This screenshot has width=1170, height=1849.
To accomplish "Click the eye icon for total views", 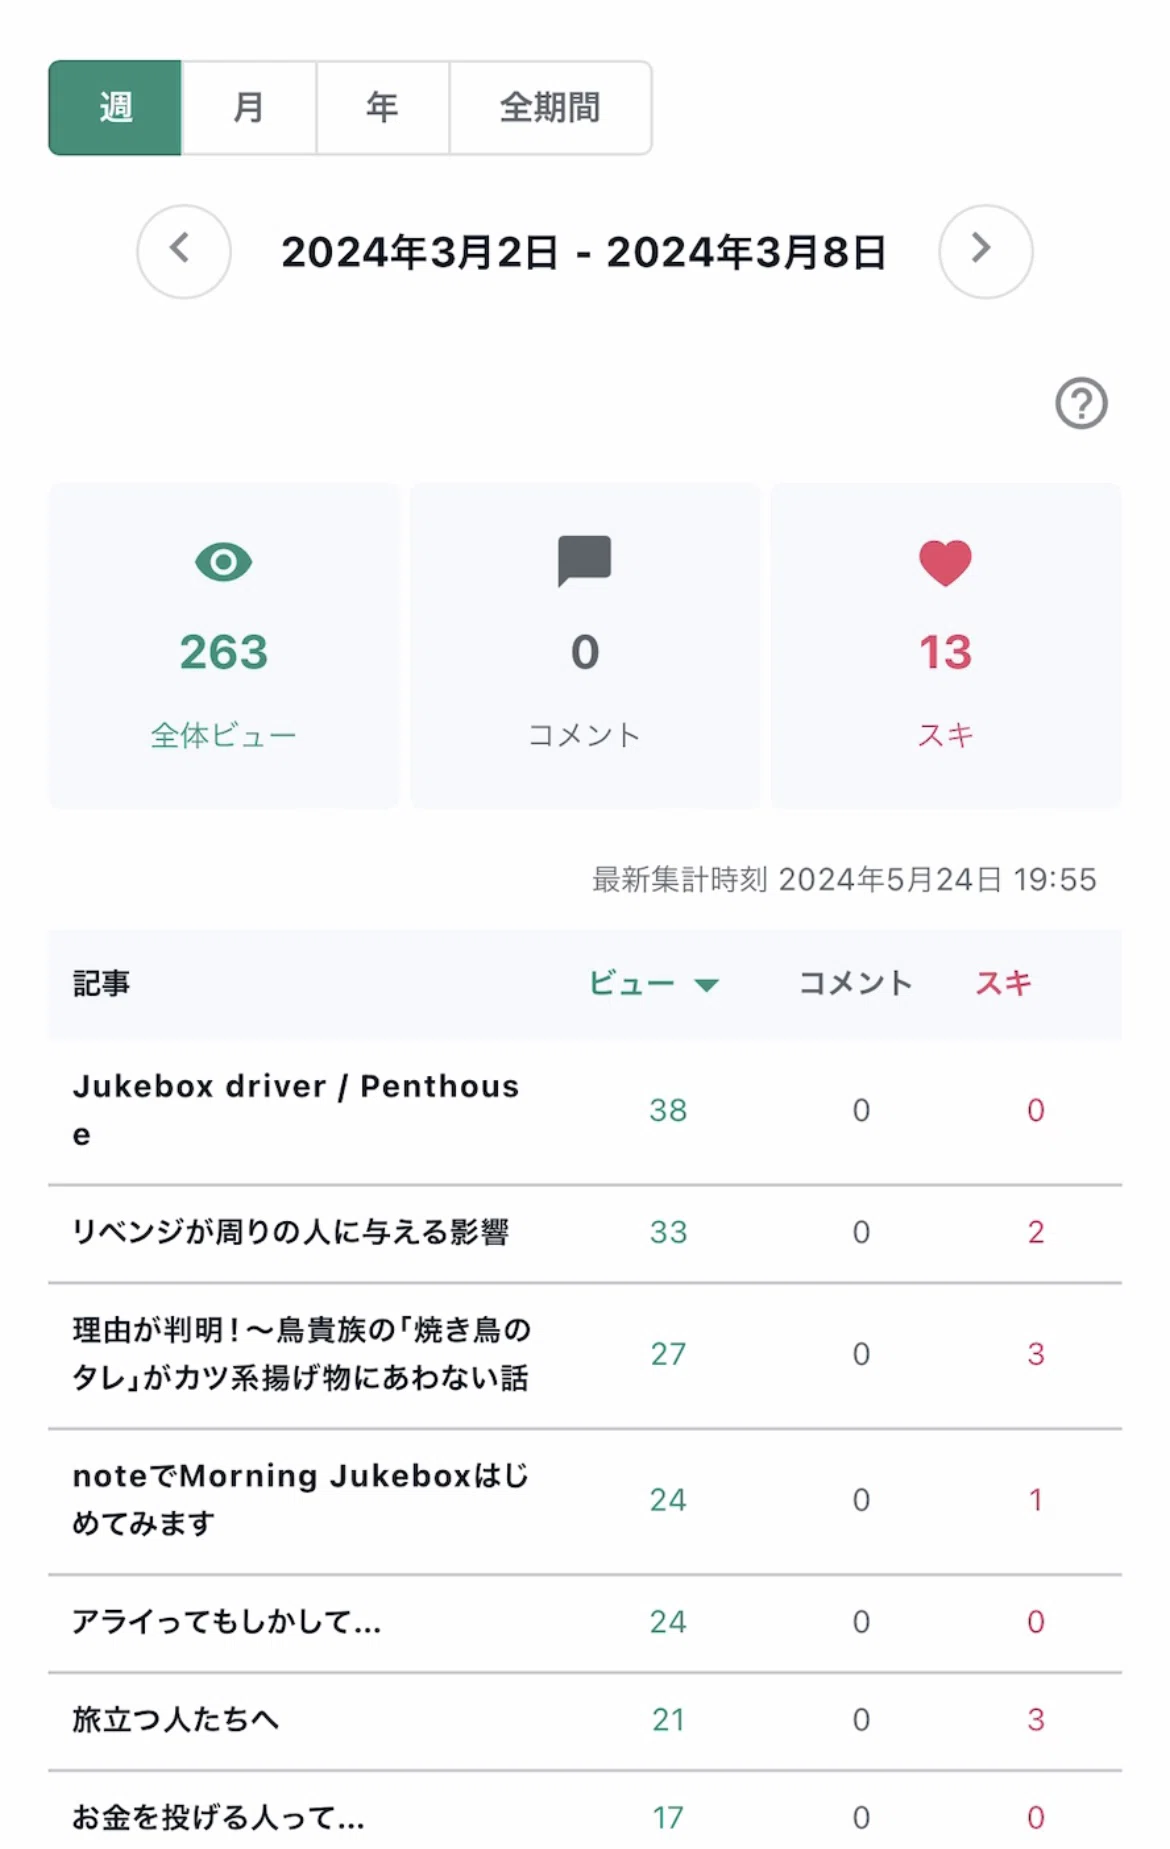I will (223, 562).
